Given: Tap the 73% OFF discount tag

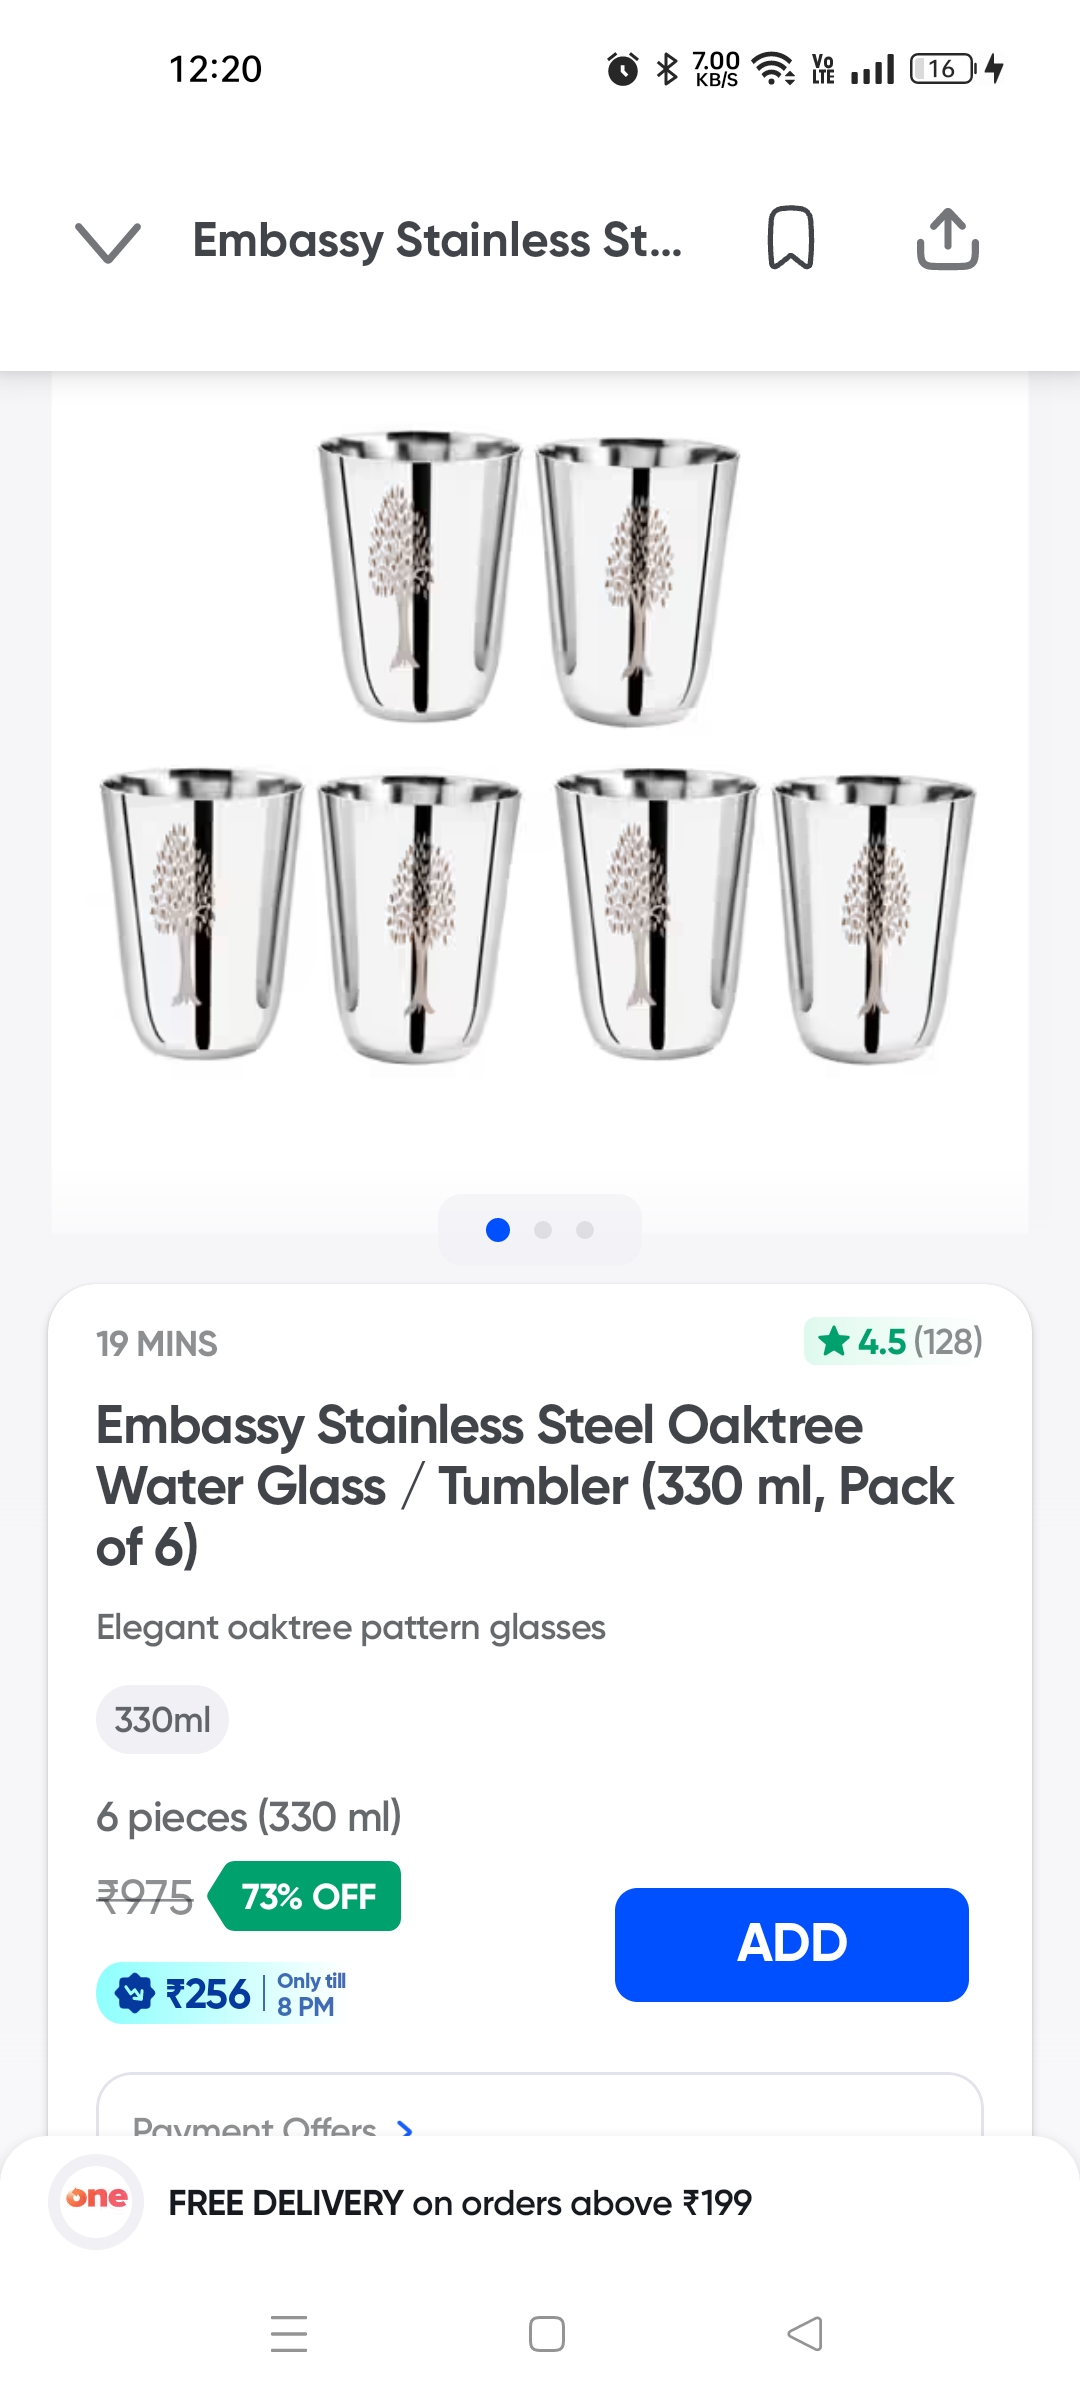Looking at the screenshot, I should tap(307, 1896).
